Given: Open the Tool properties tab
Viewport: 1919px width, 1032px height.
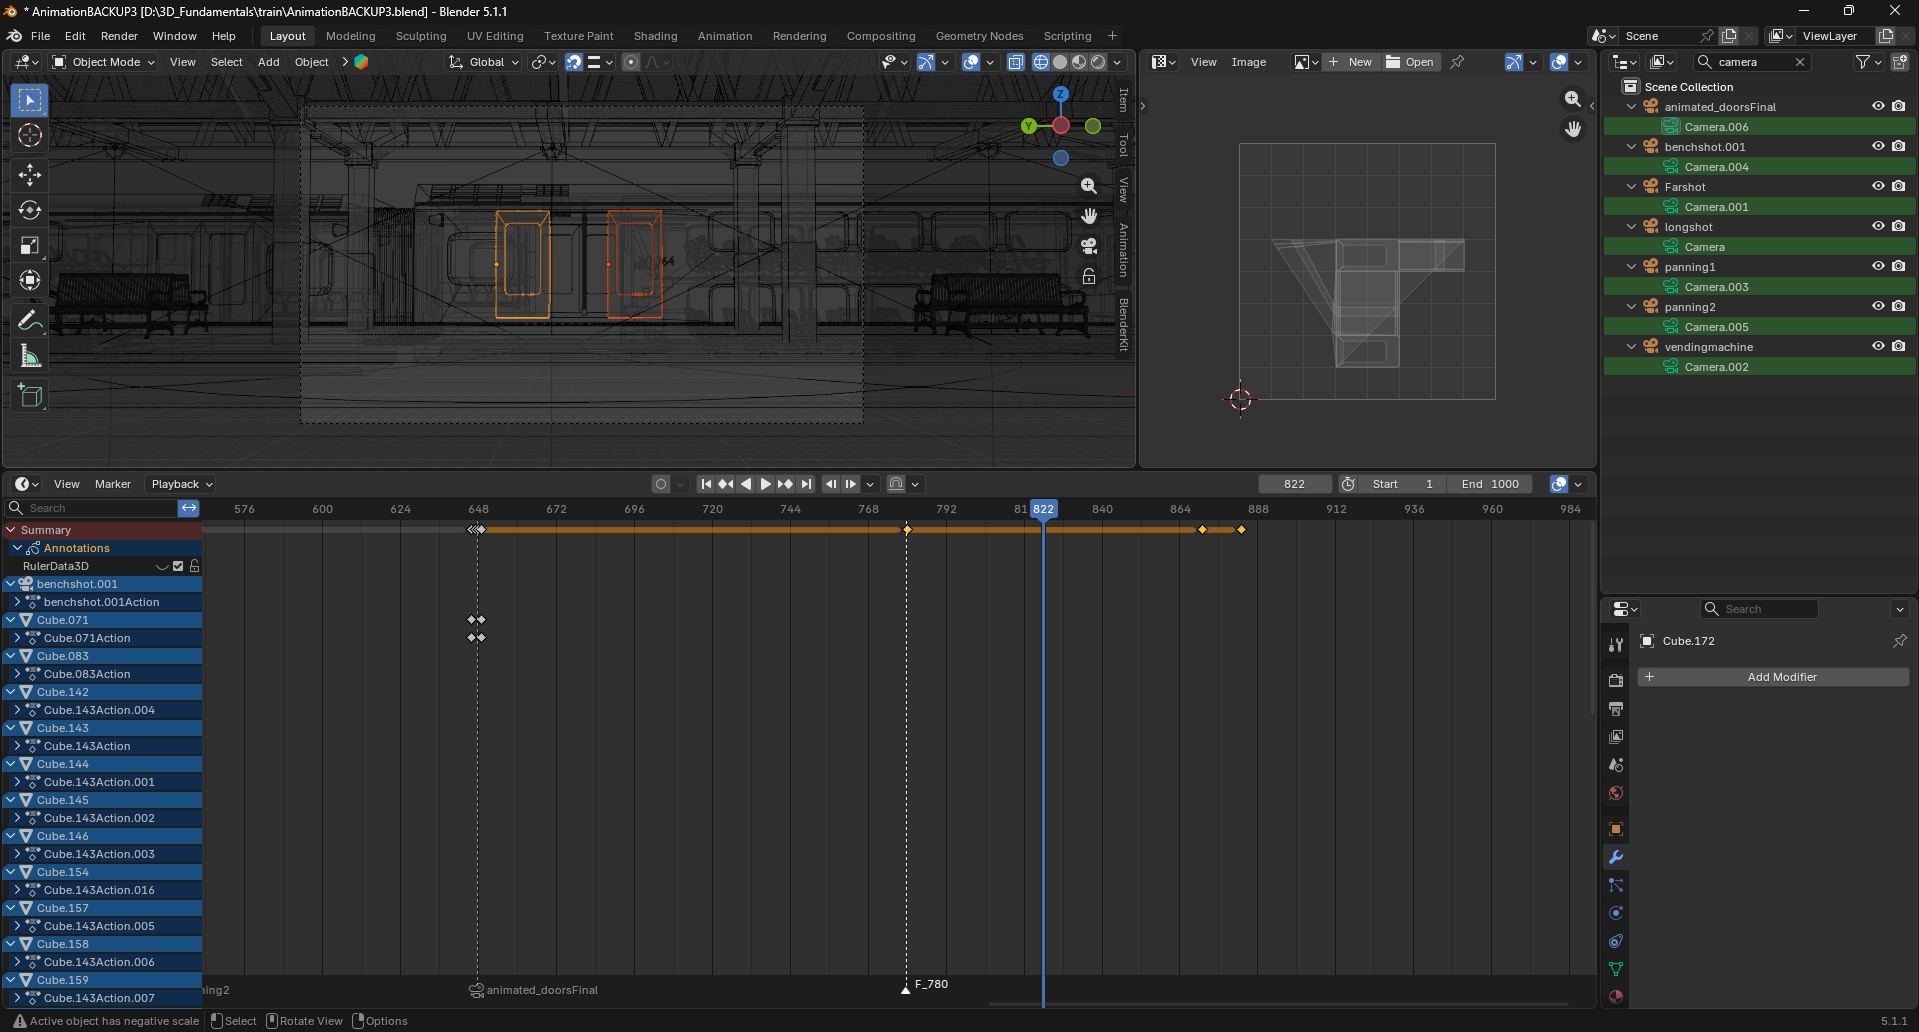Looking at the screenshot, I should (1616, 645).
